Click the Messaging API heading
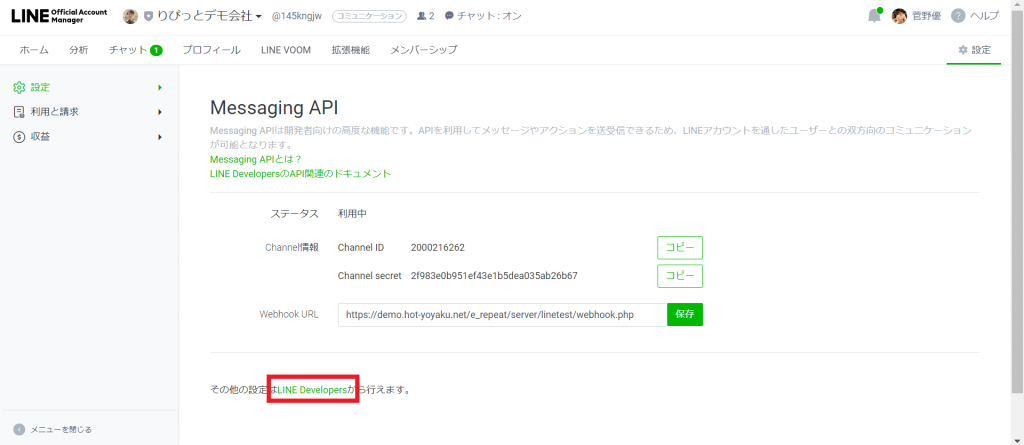Viewport: 1024px width, 445px height. [x=274, y=108]
